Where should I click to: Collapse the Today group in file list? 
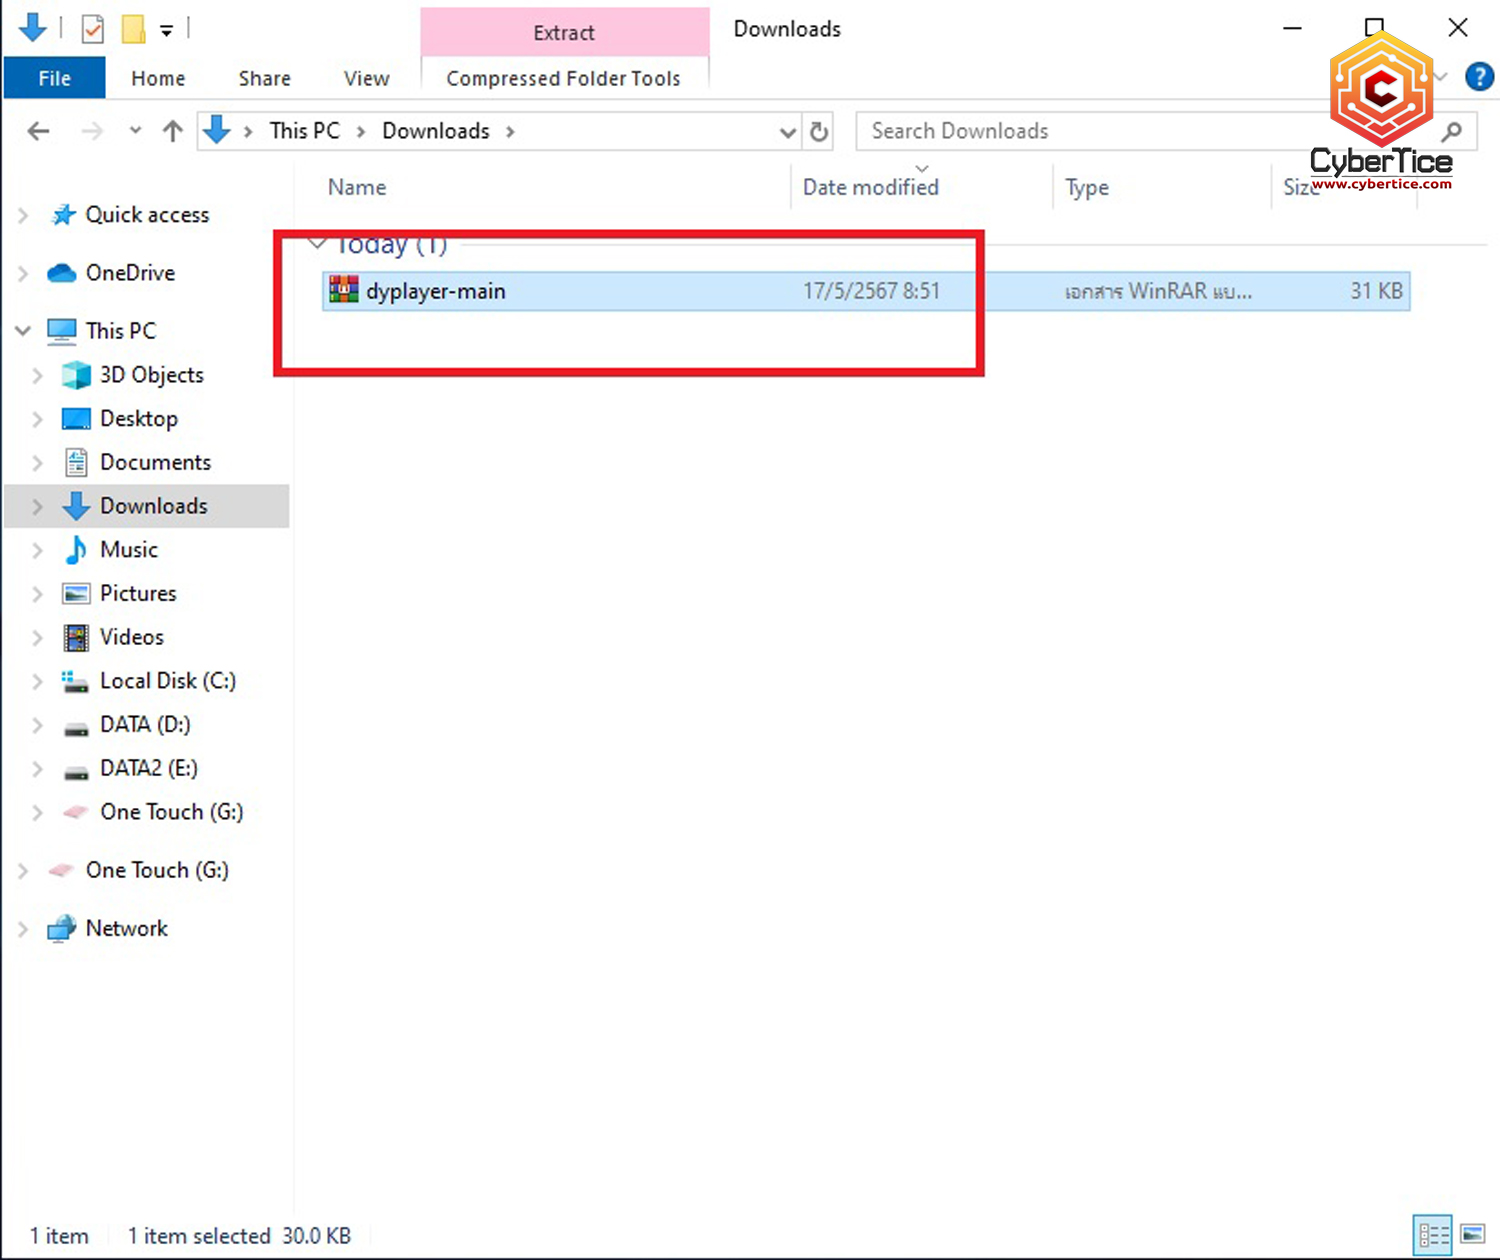pyautogui.click(x=318, y=244)
